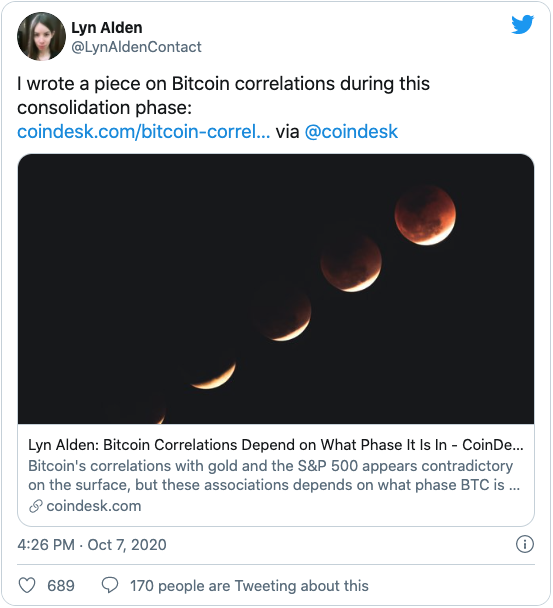
Task: Open the coindesk.com domain label
Action: pyautogui.click(x=93, y=506)
